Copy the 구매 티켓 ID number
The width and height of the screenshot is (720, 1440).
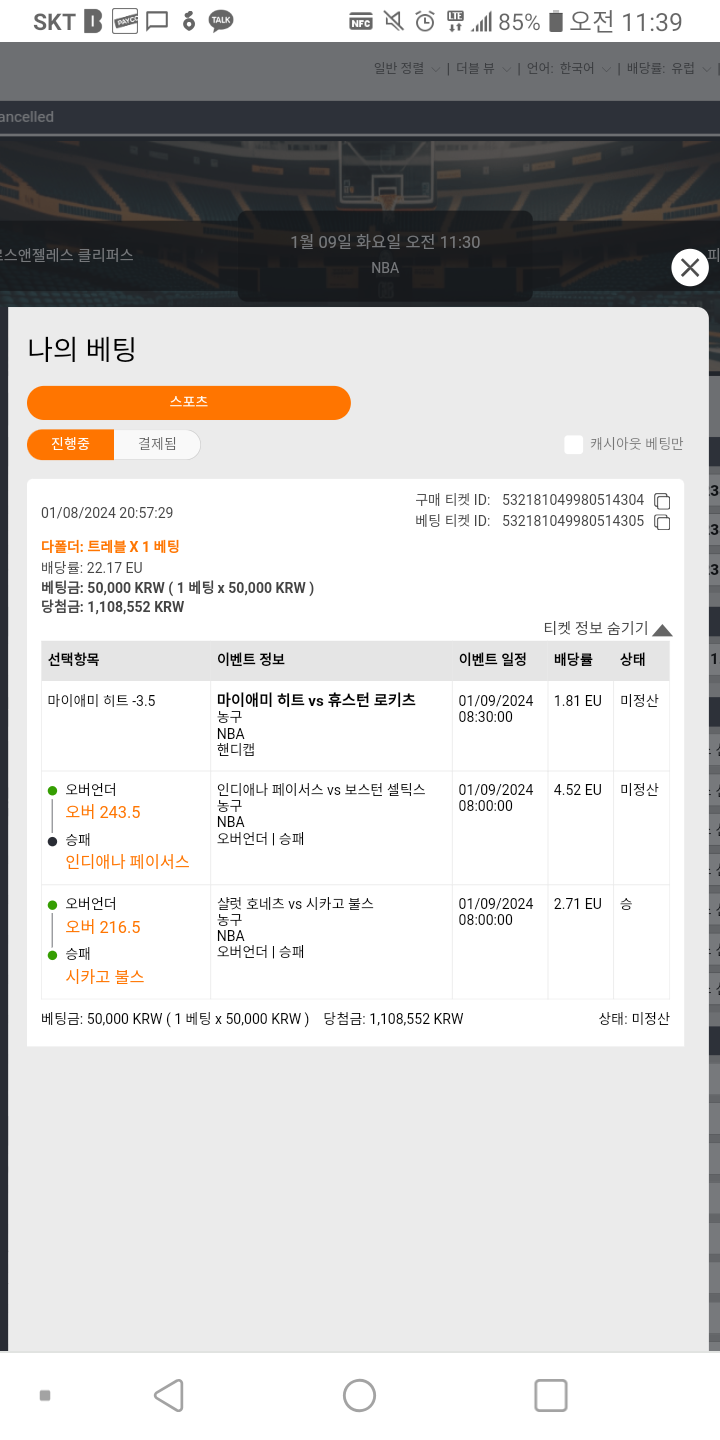tap(662, 501)
